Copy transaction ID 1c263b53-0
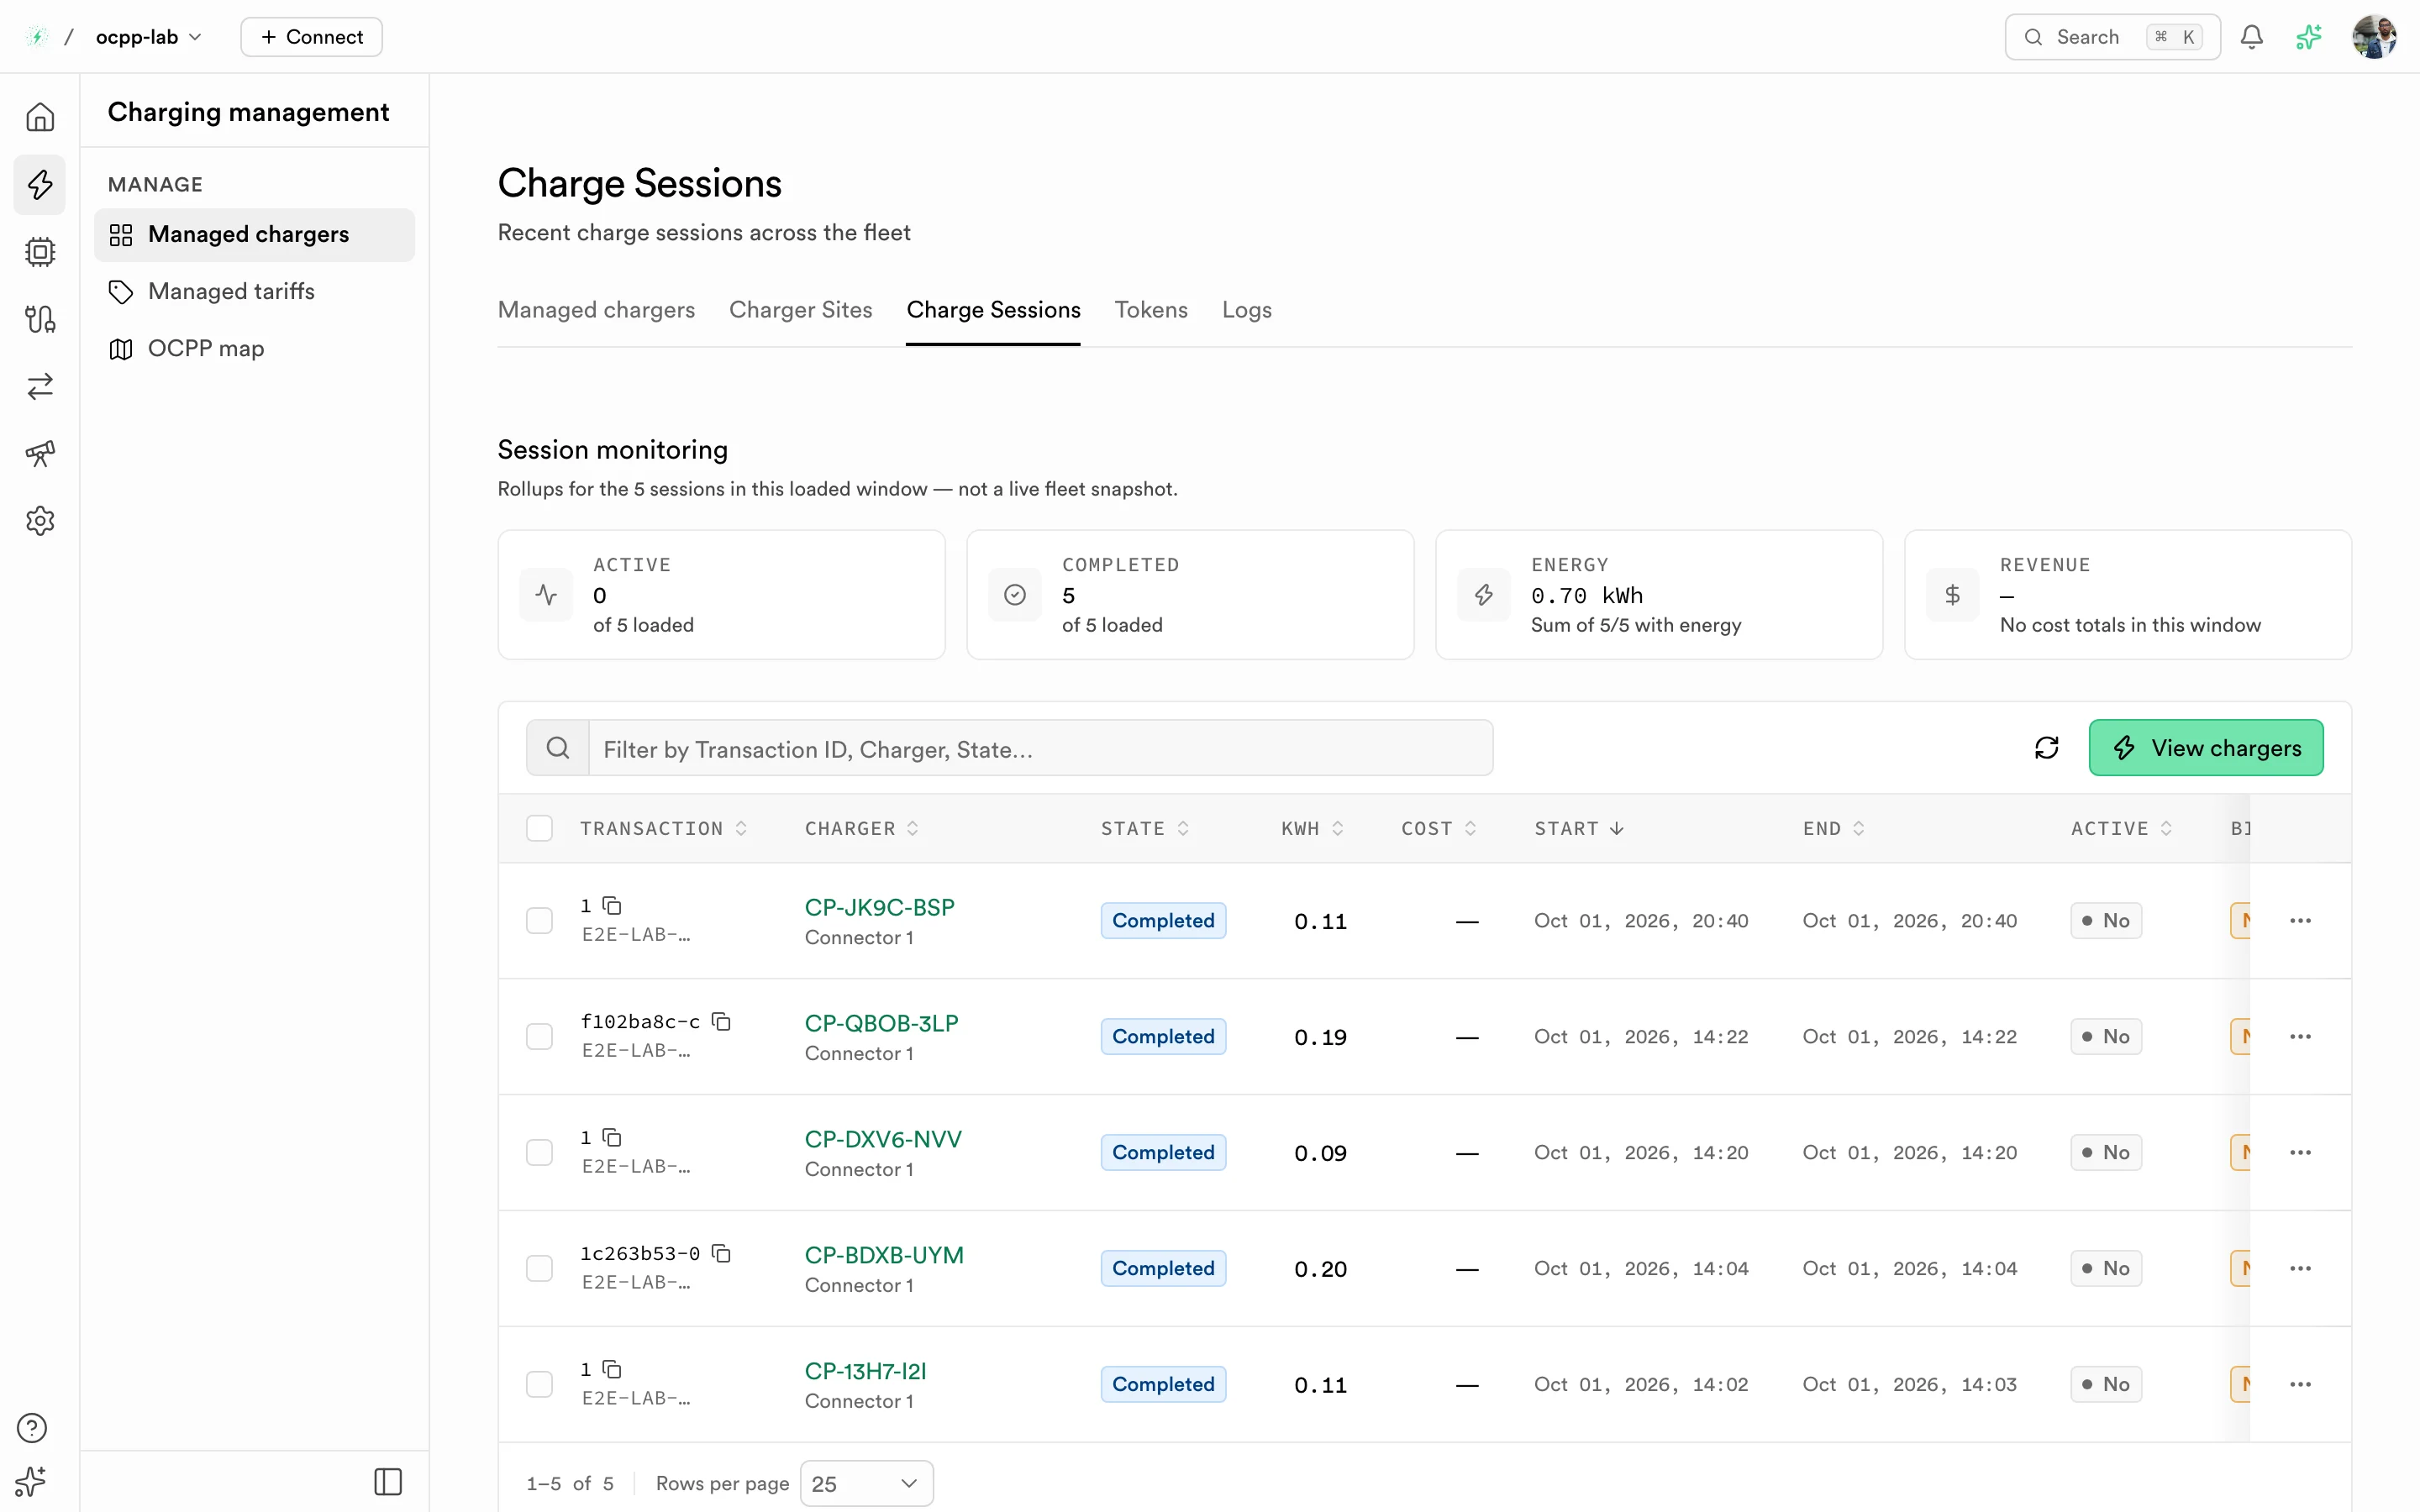The image size is (2420, 1512). [x=721, y=1253]
